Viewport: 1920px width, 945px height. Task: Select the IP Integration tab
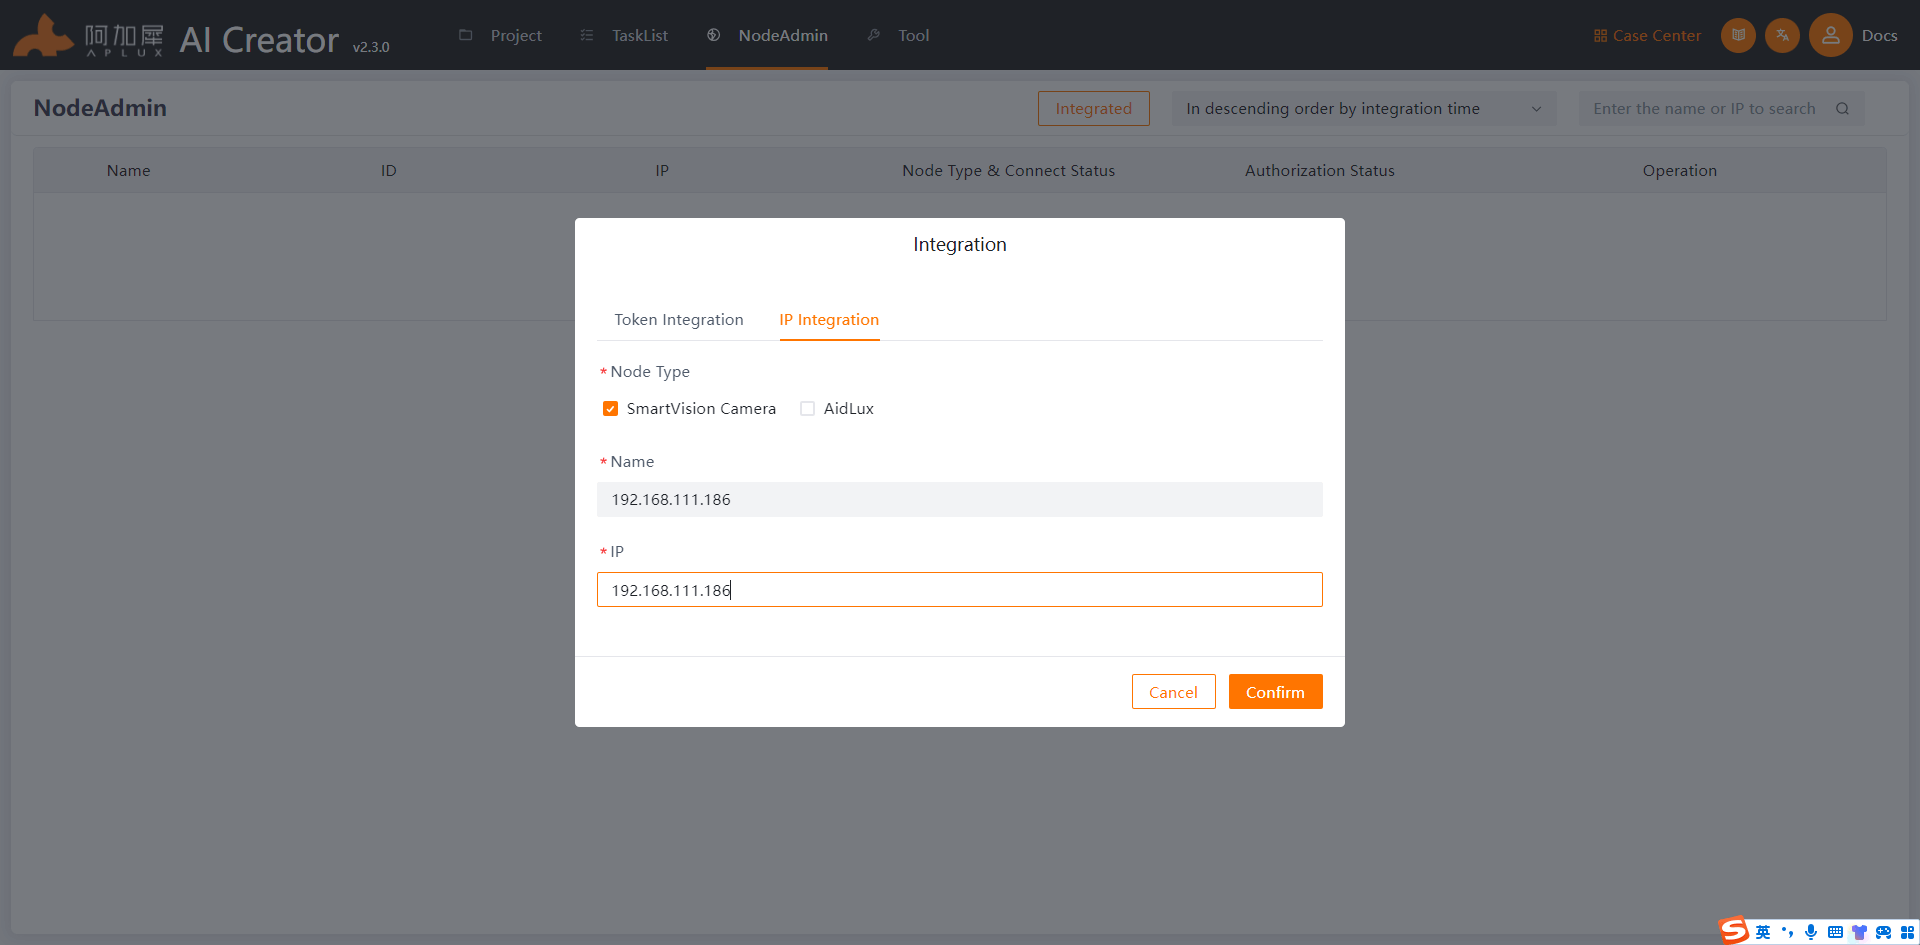point(829,320)
